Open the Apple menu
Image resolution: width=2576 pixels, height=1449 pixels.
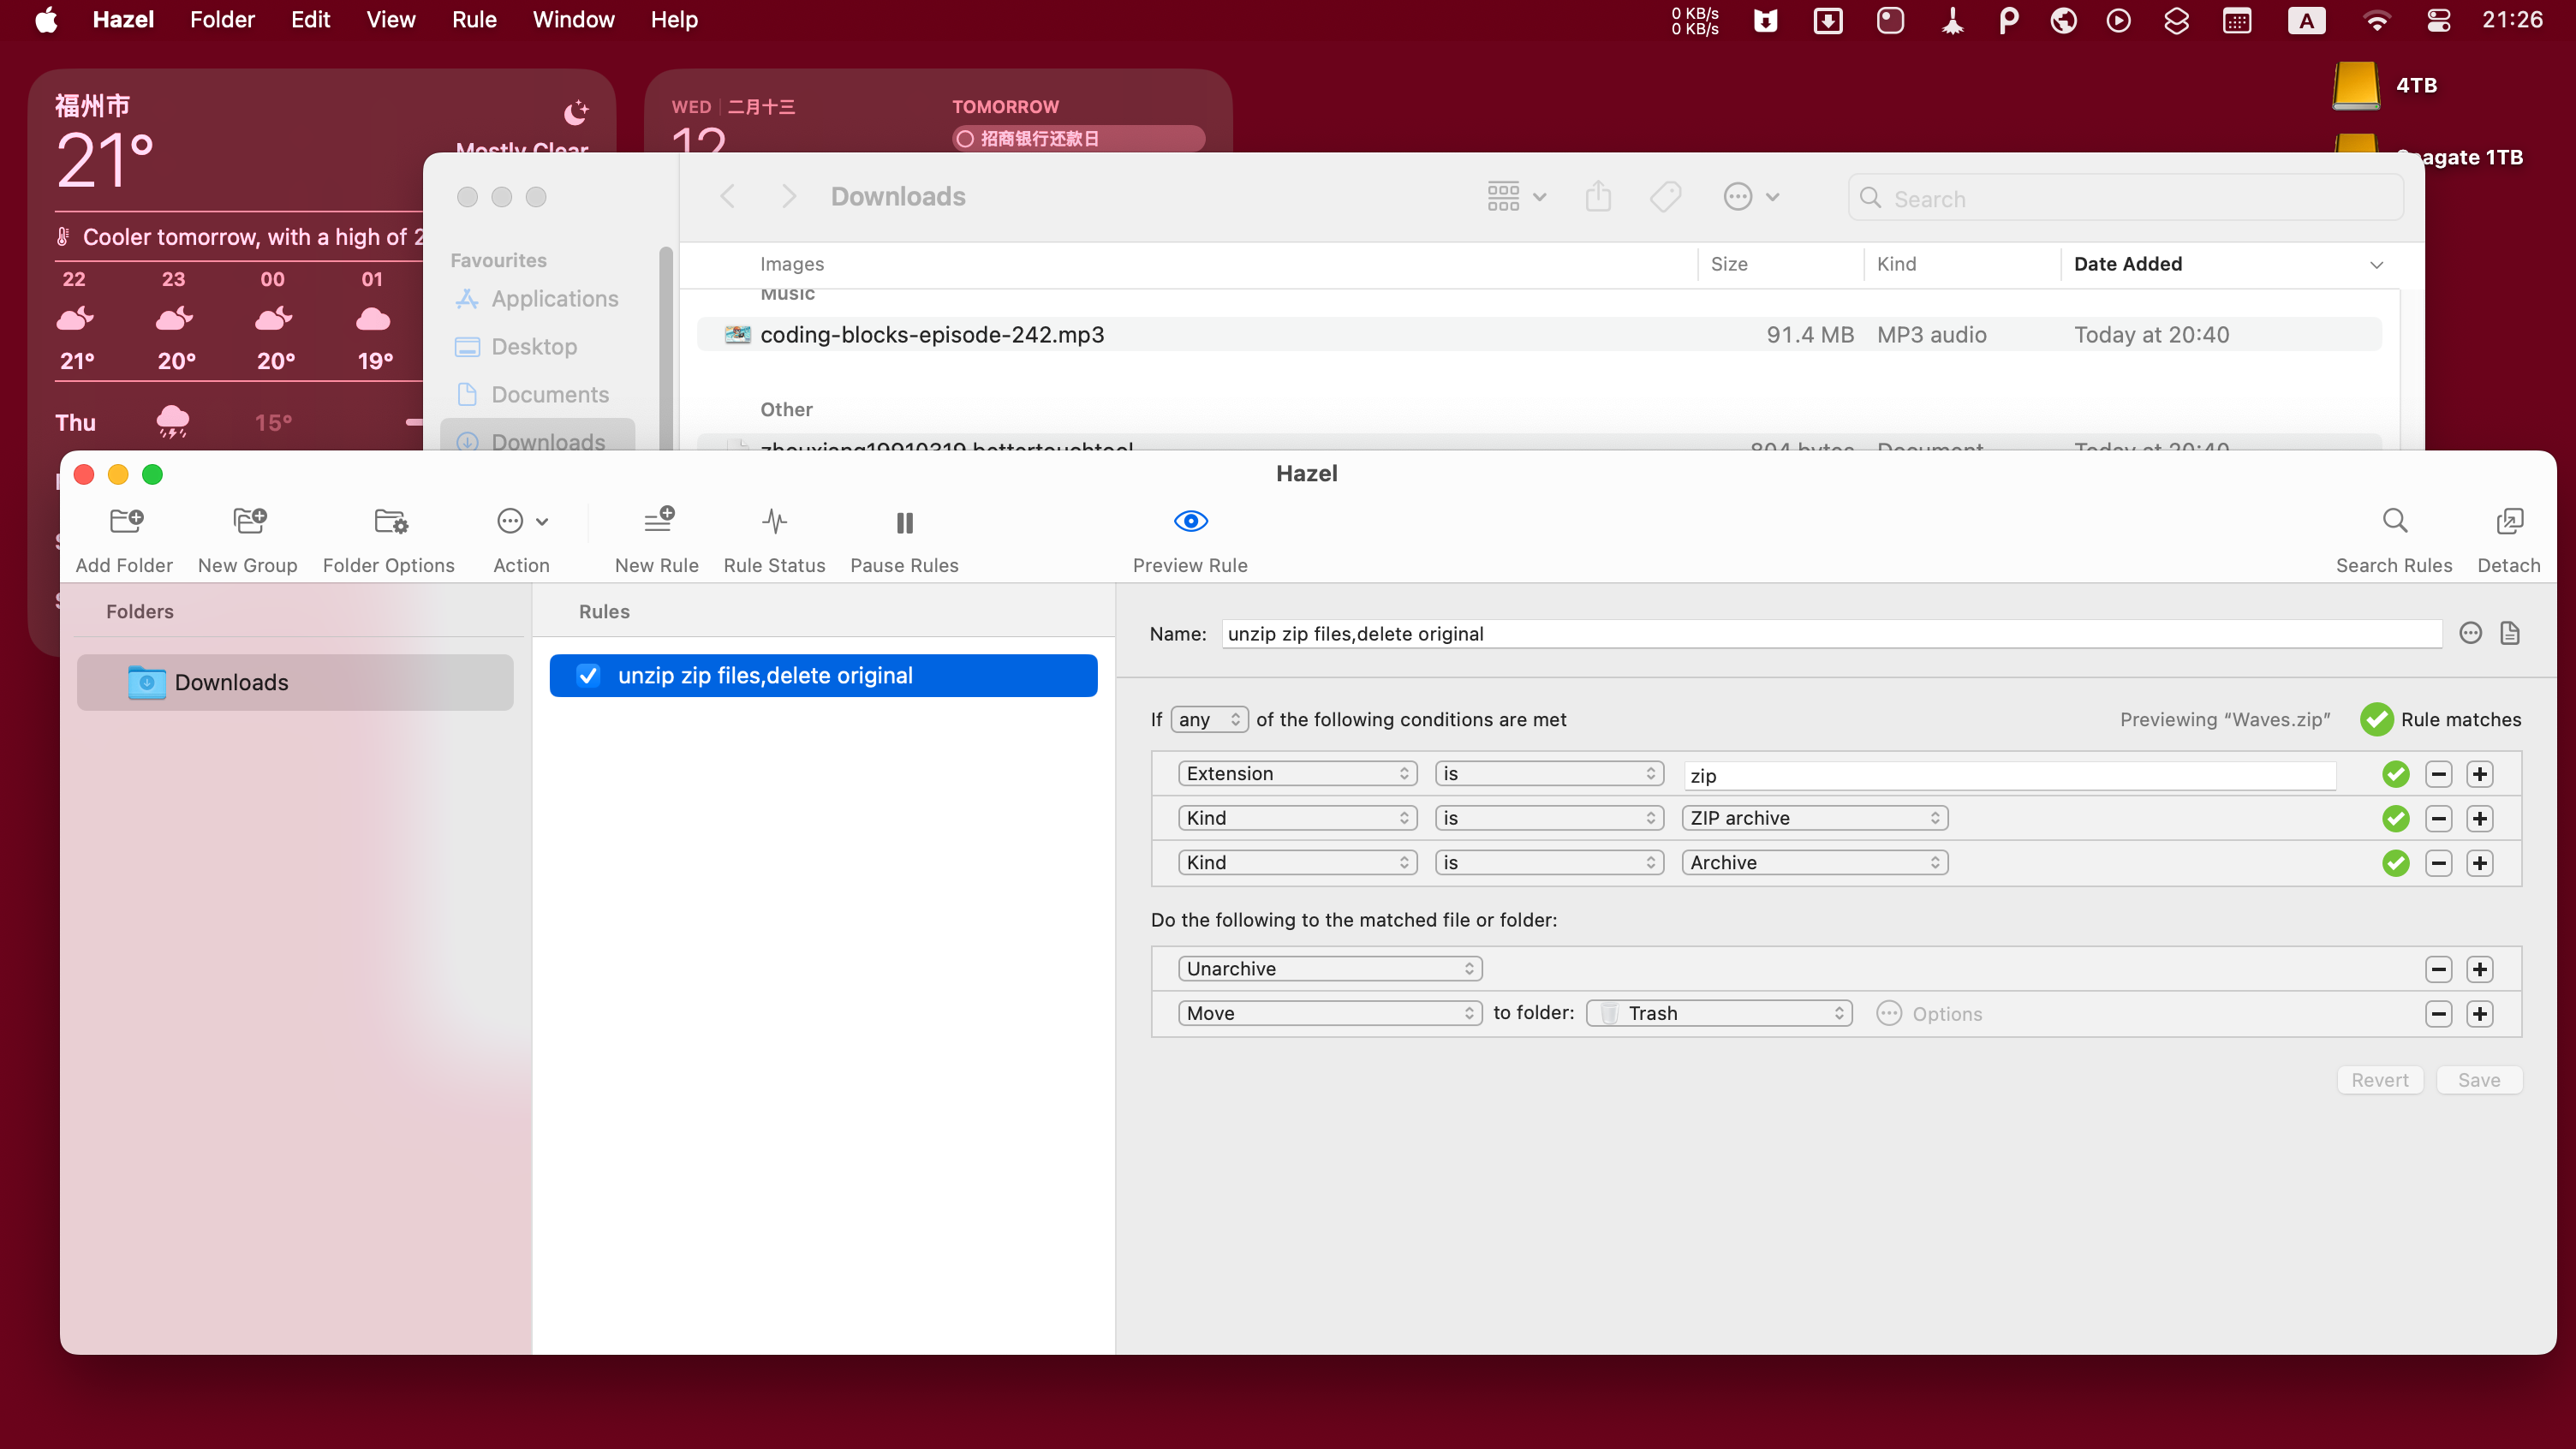pos(46,20)
